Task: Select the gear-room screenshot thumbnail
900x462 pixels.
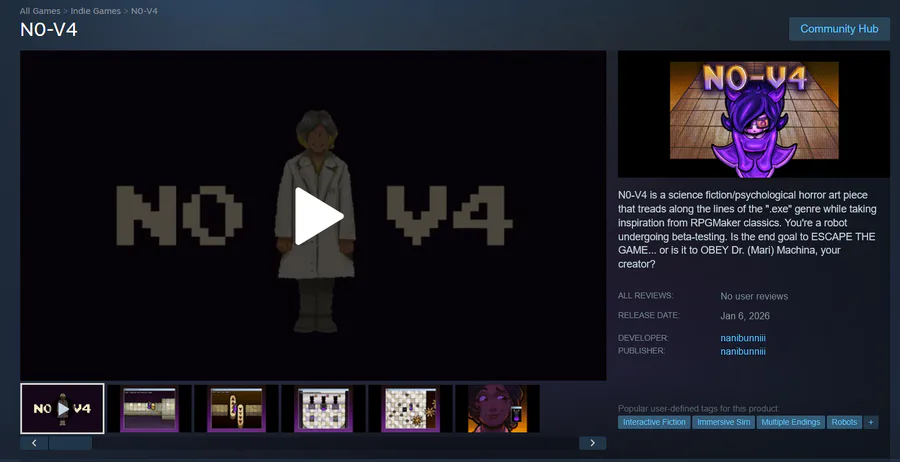Action: pyautogui.click(x=410, y=409)
